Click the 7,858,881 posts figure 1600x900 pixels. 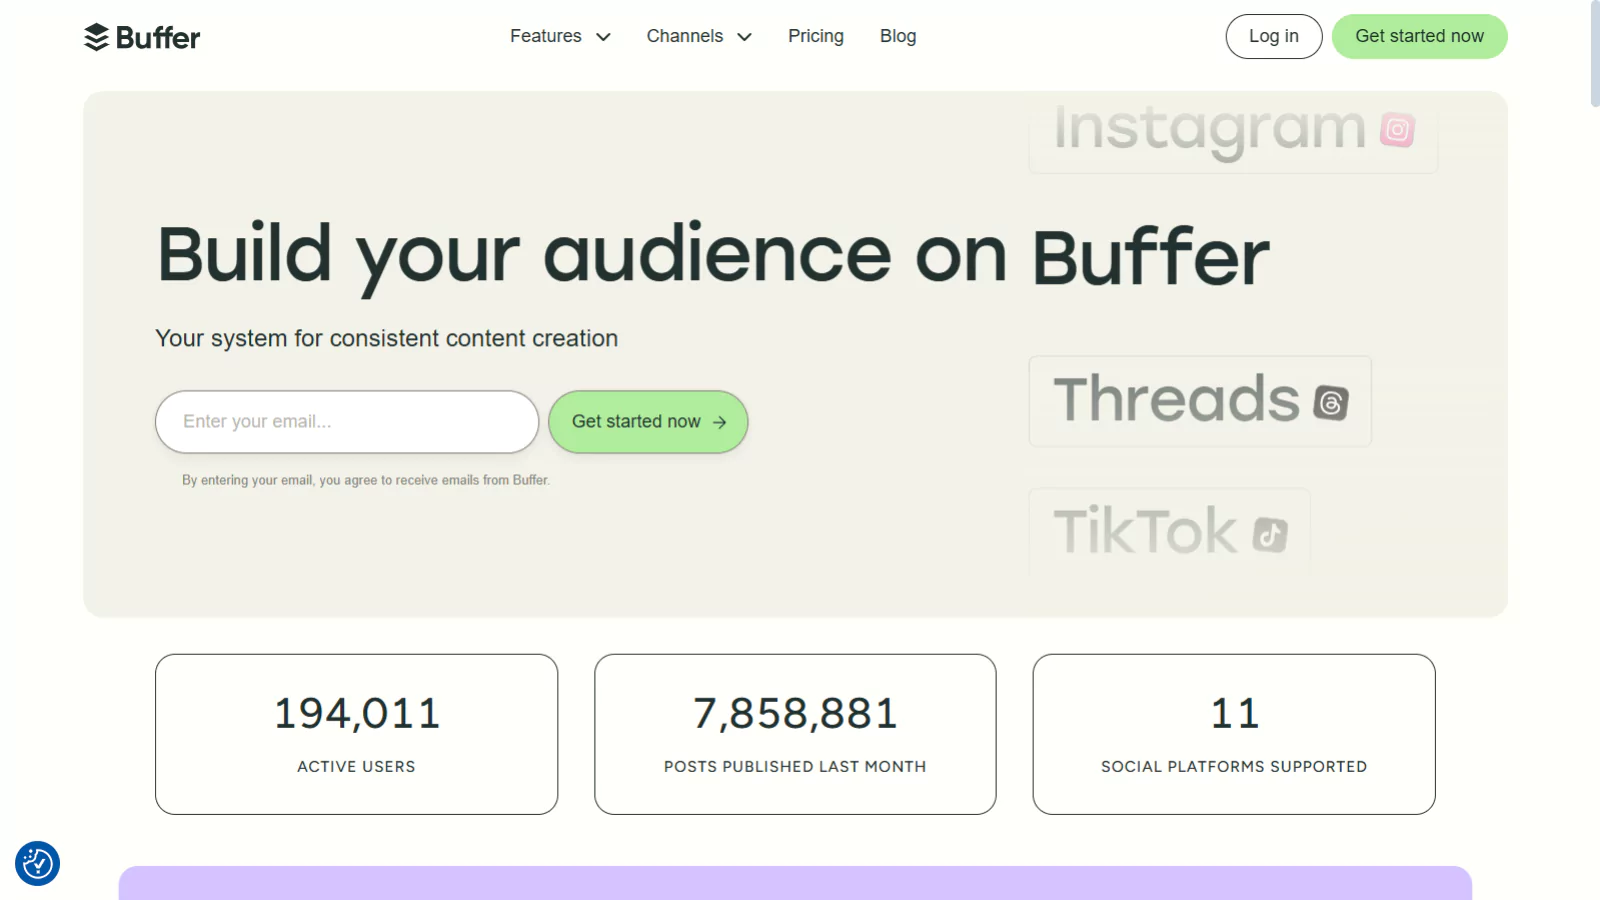click(x=795, y=714)
